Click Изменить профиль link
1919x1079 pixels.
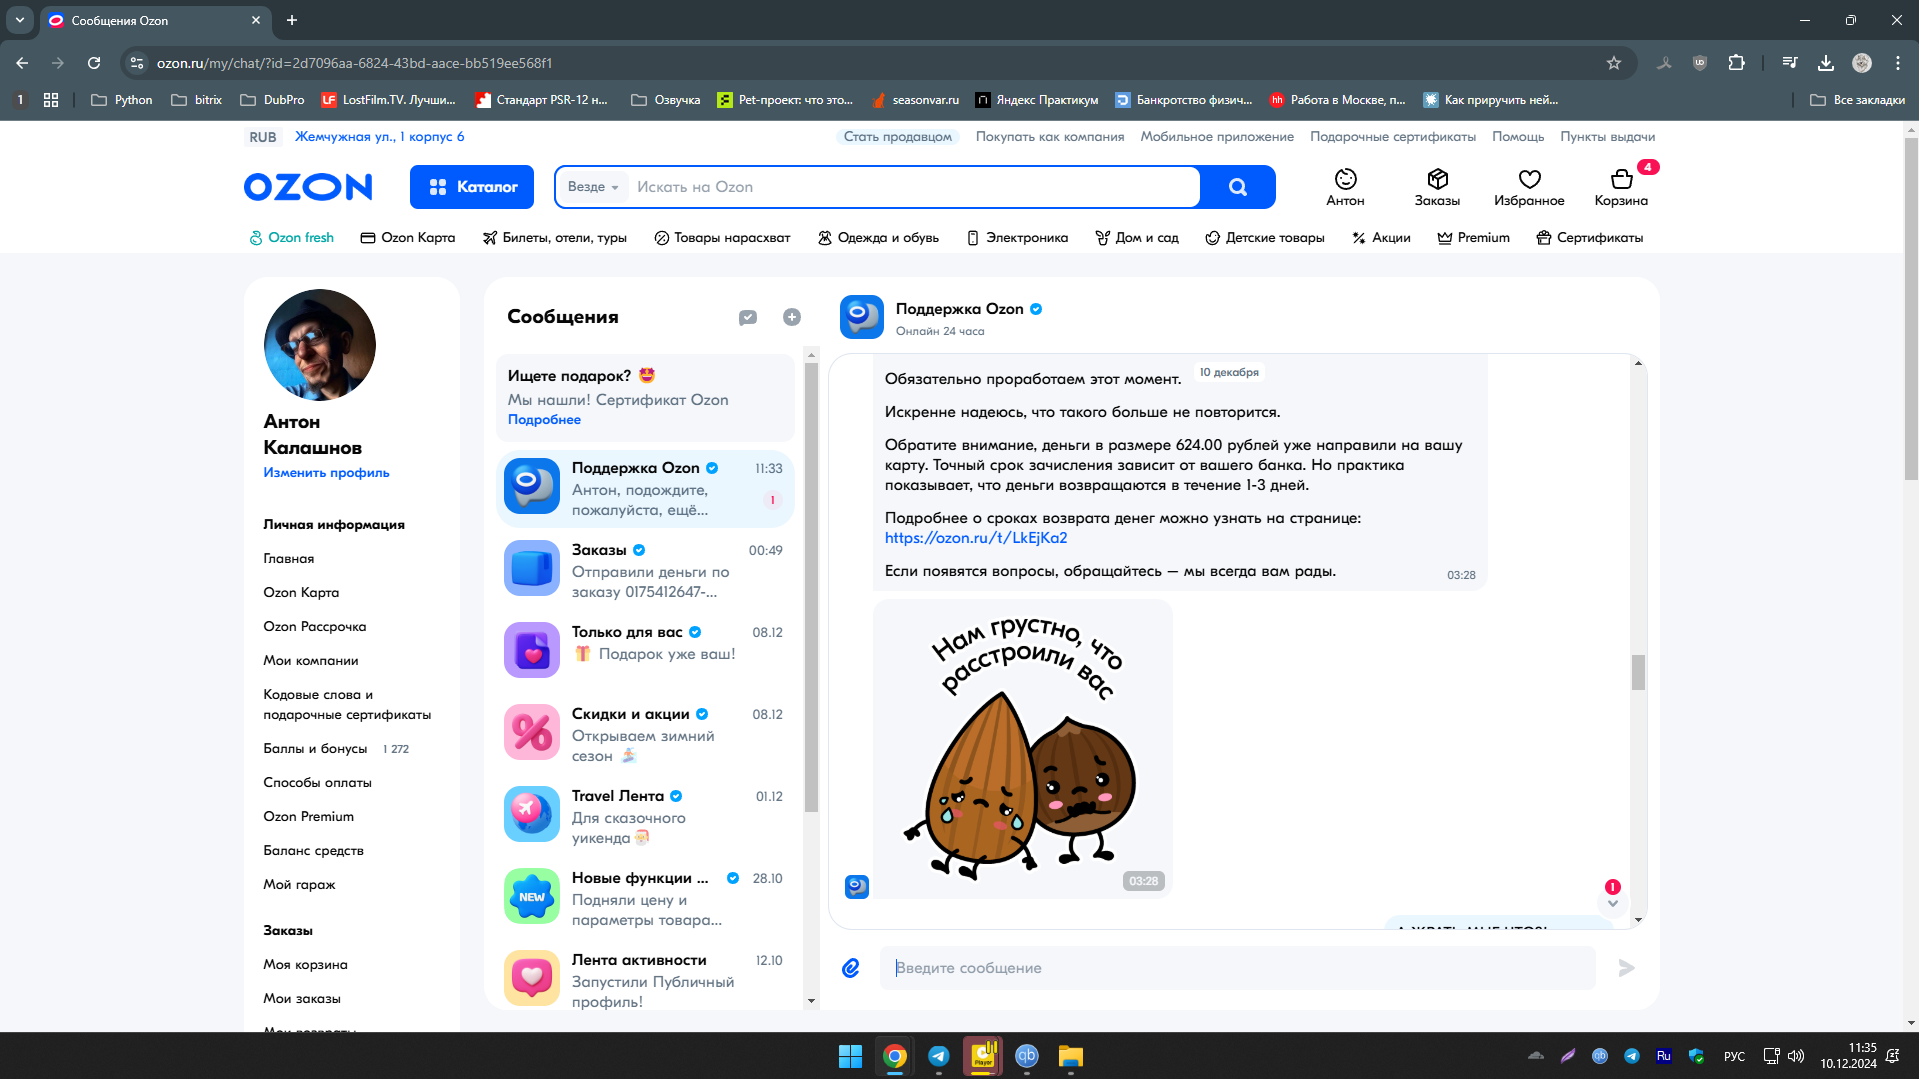point(326,473)
